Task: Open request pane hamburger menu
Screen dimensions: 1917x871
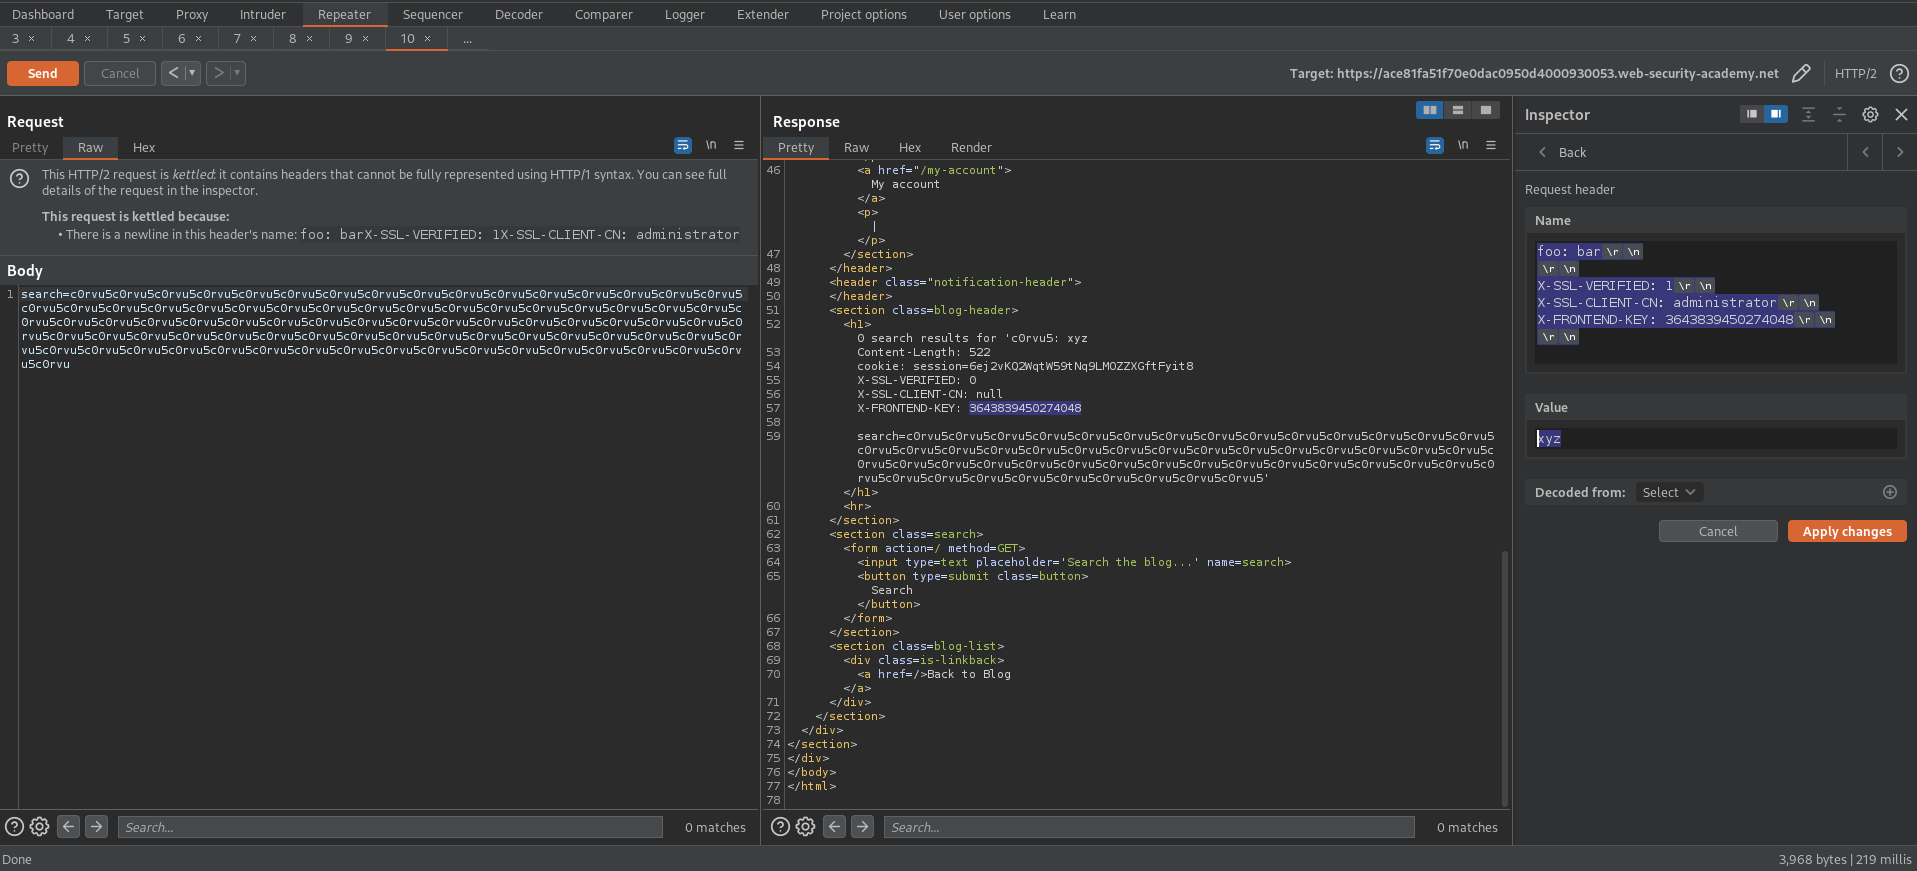Action: (739, 145)
